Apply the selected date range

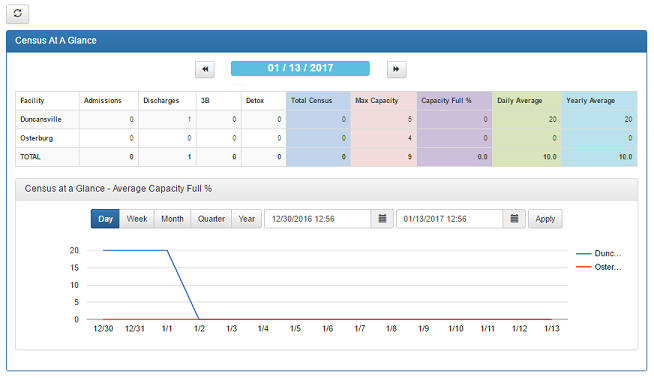point(545,219)
